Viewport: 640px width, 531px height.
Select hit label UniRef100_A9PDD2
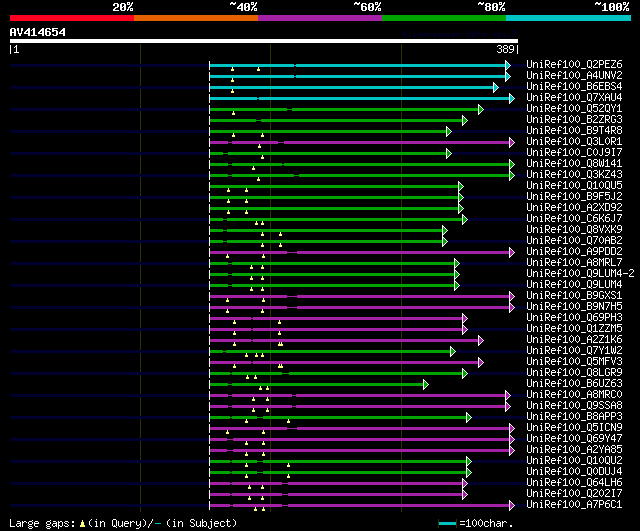point(574,252)
